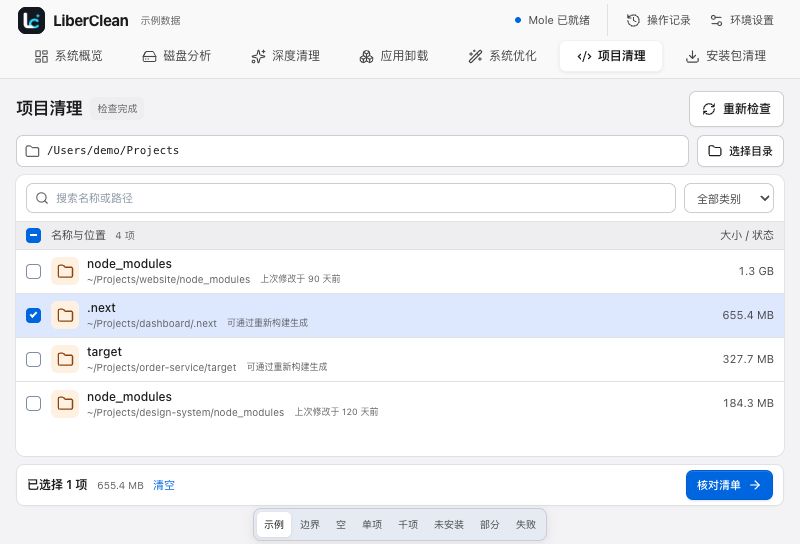Image resolution: width=800 pixels, height=544 pixels.
Task: Open the 系统概览 tab
Action: coord(69,56)
